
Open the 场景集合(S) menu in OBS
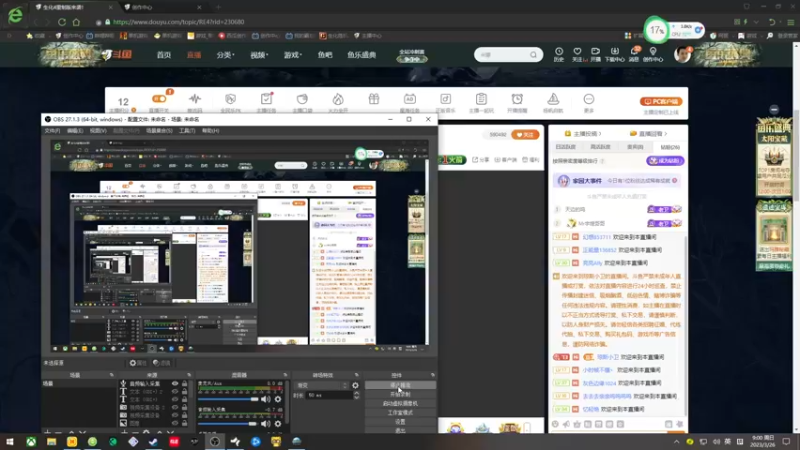(159, 131)
